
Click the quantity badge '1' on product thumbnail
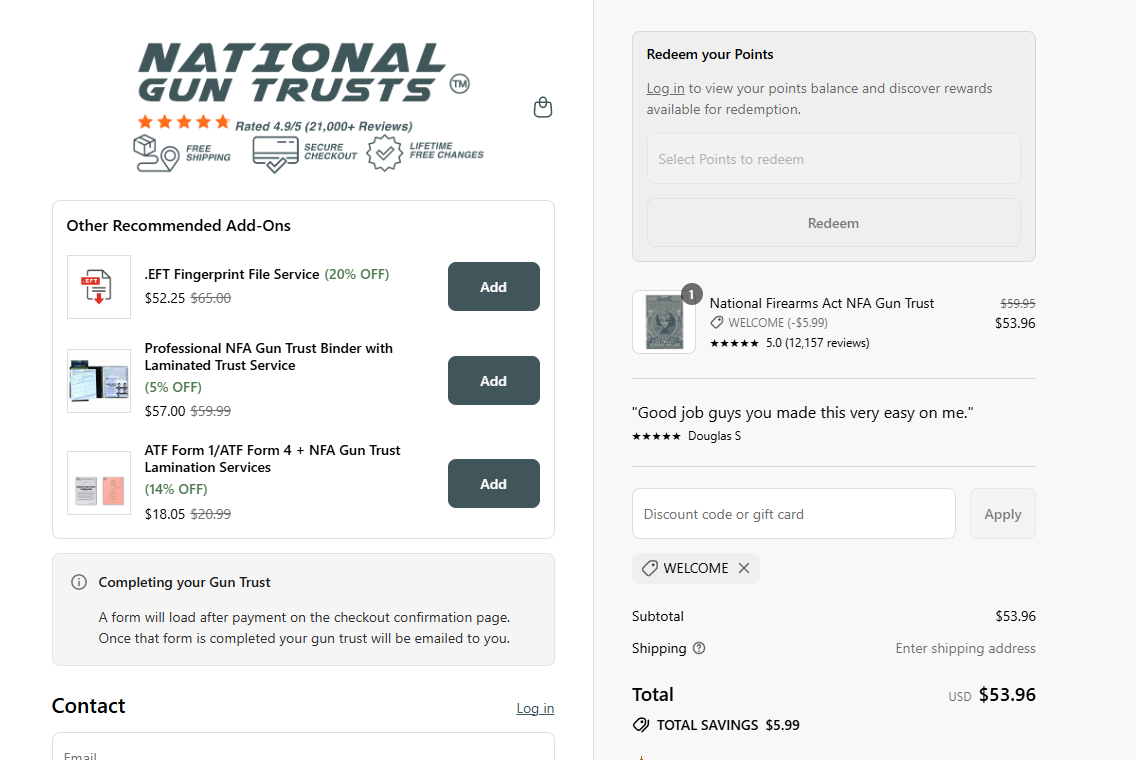692,294
